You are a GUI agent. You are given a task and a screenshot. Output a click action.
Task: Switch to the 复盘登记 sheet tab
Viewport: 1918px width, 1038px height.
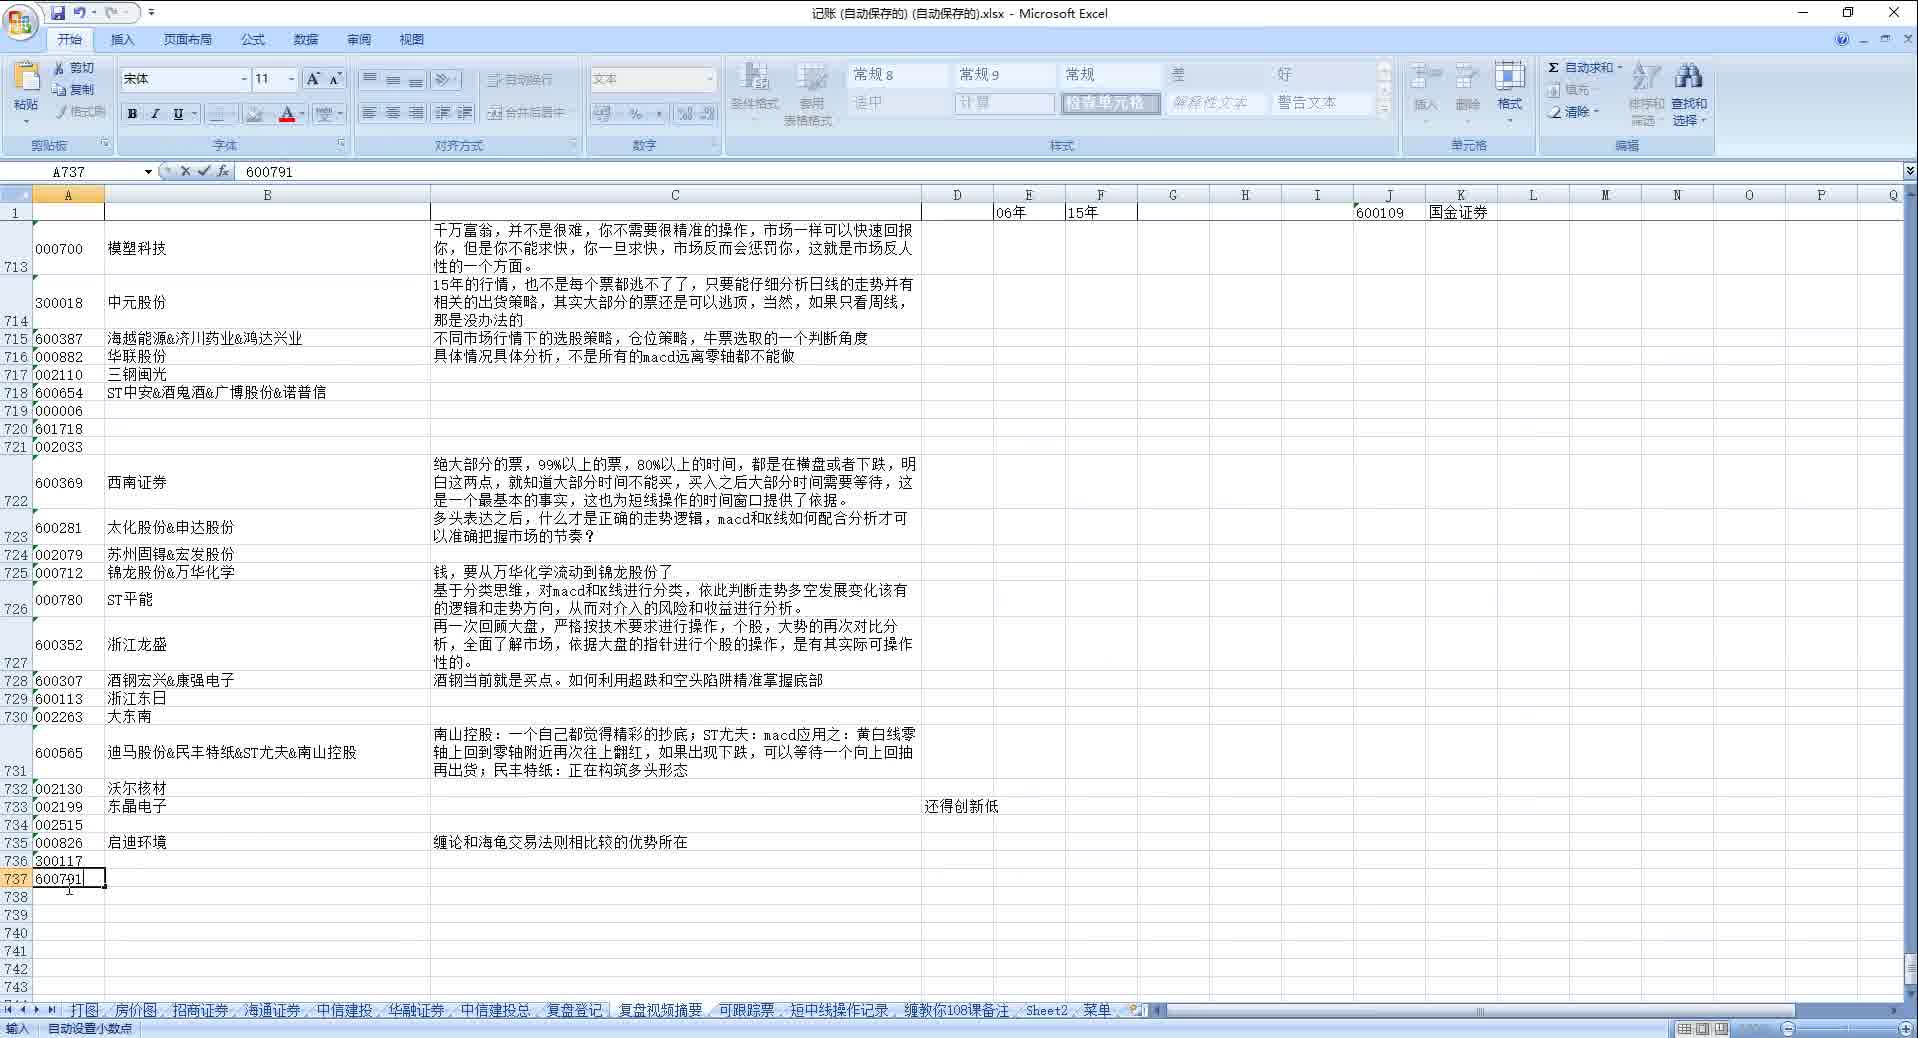pos(574,1010)
